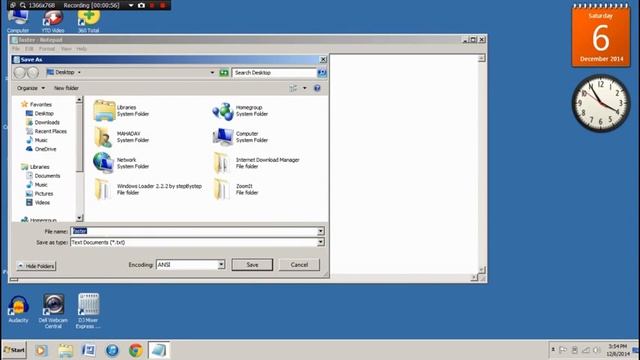Screen dimensions: 640x360
Task: Select the MAHADAY user folder icon
Action: click(x=103, y=137)
